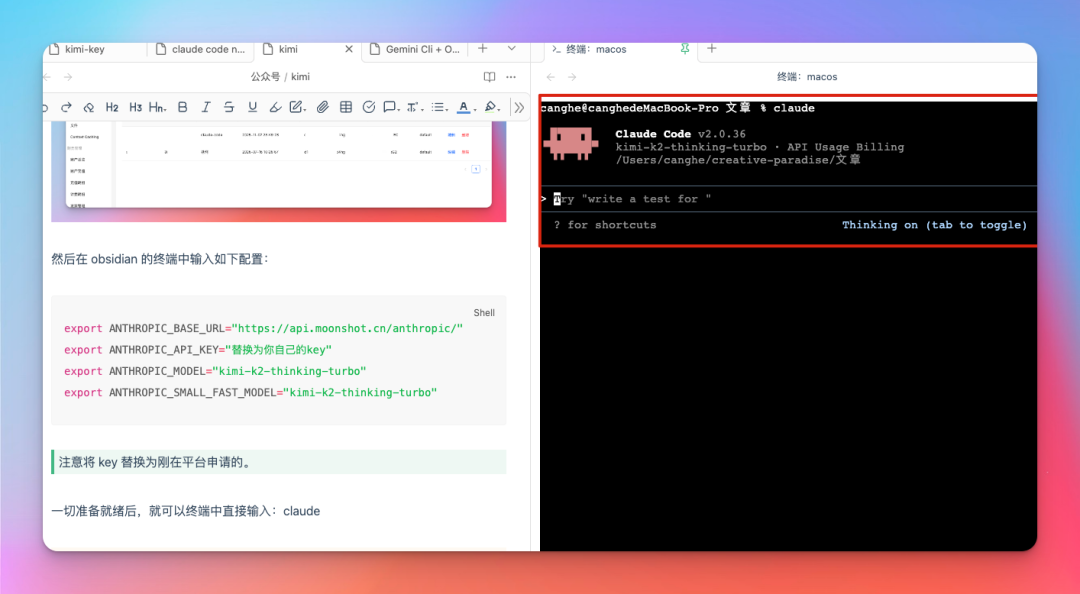Clear formatting with the eraser icon

coord(89,107)
